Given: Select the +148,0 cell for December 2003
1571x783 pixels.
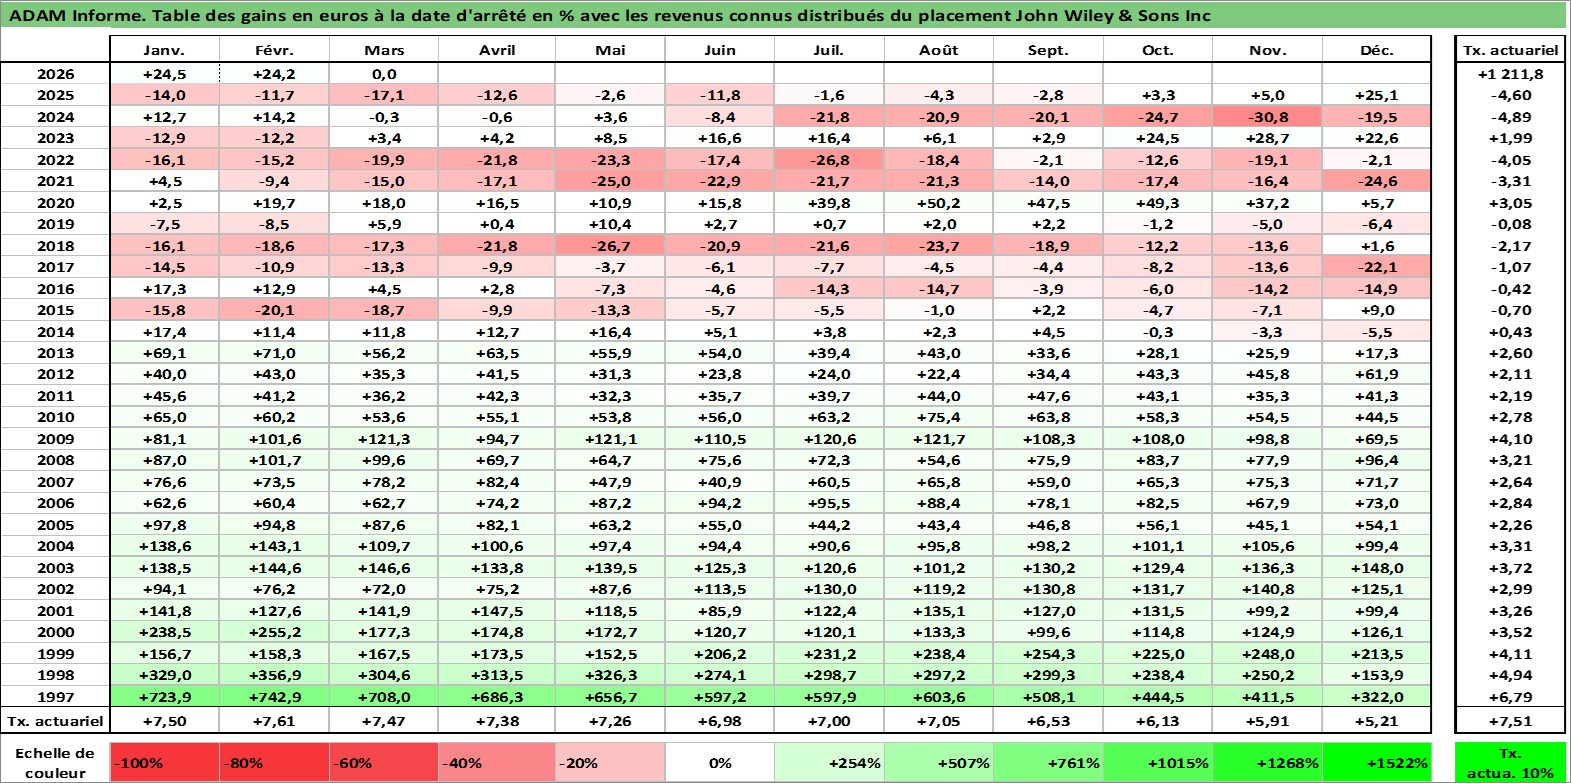Looking at the screenshot, I should [x=1377, y=568].
